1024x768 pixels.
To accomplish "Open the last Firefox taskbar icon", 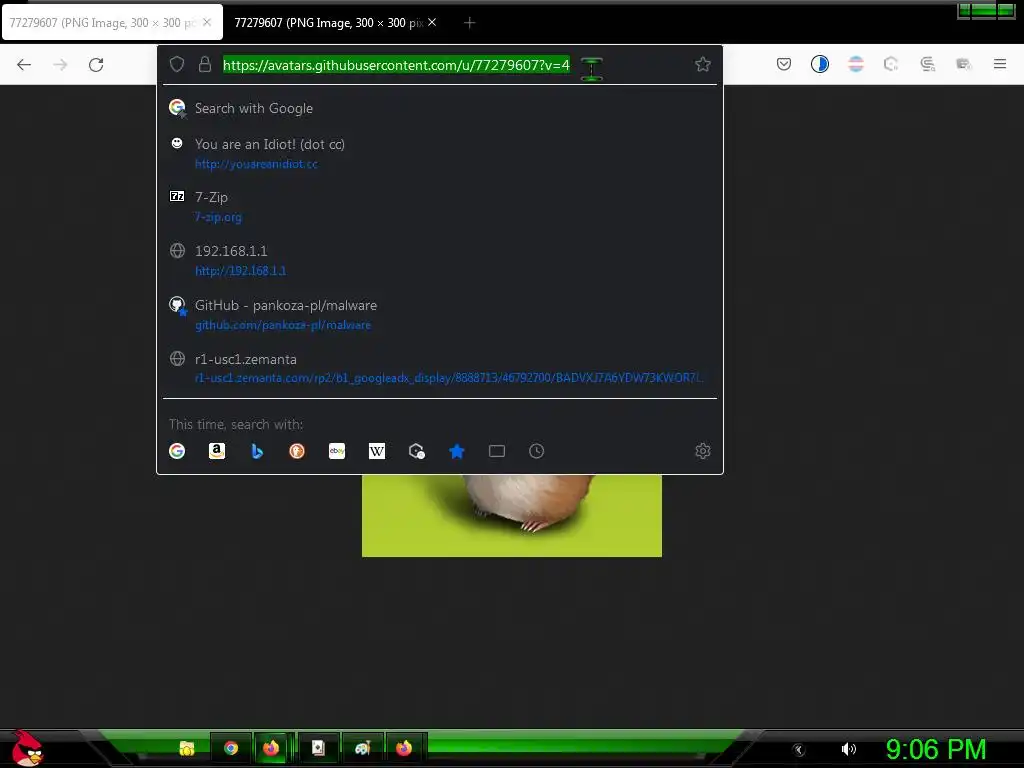I will tap(404, 748).
